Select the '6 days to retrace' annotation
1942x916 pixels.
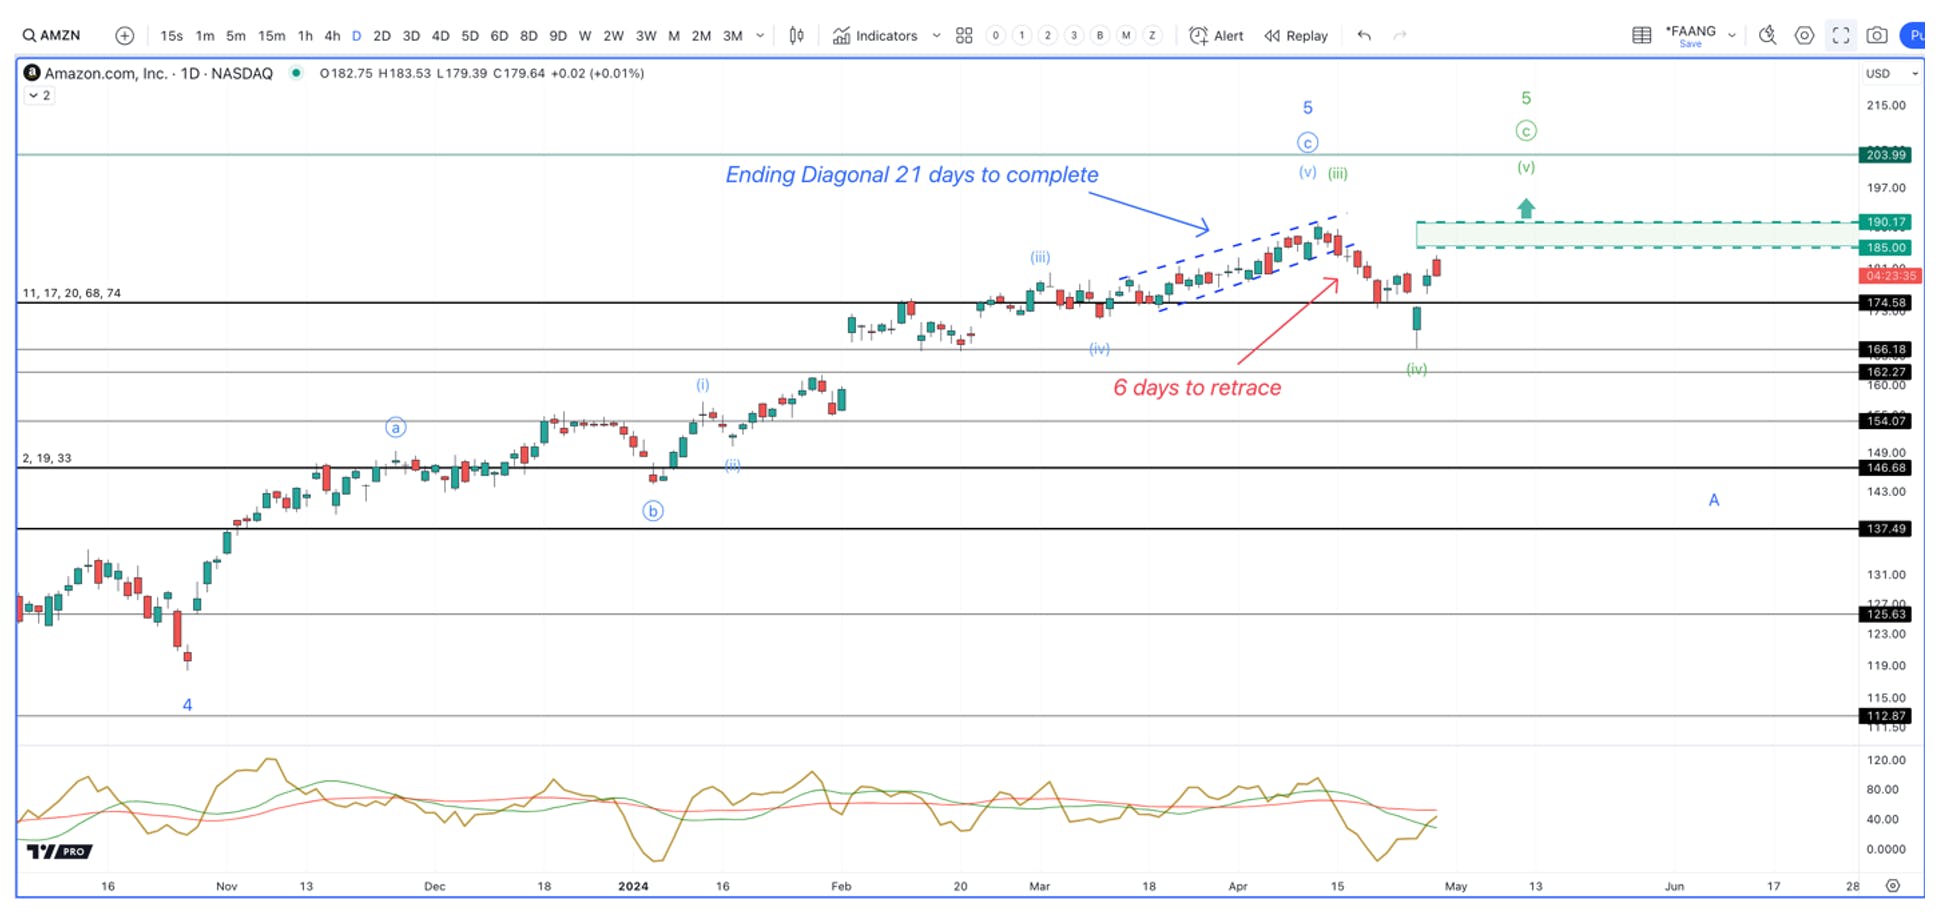(x=1197, y=388)
